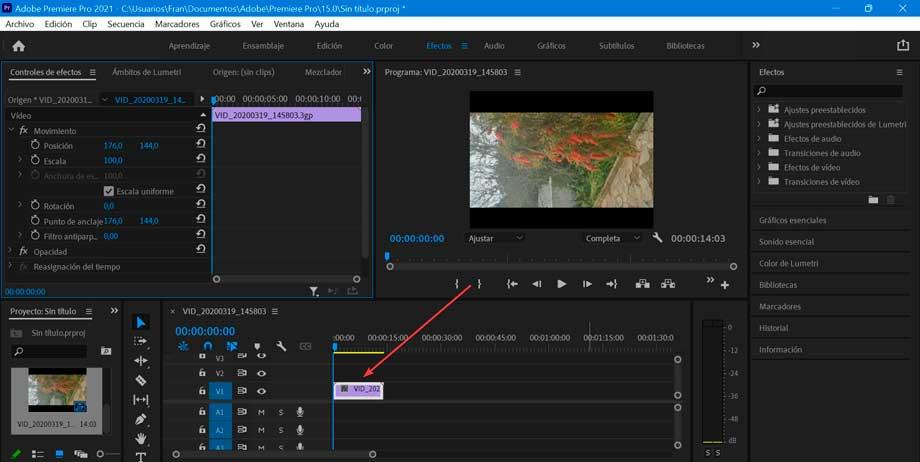Viewport: 920px width, 462px height.
Task: Select the Razor tool
Action: click(141, 380)
